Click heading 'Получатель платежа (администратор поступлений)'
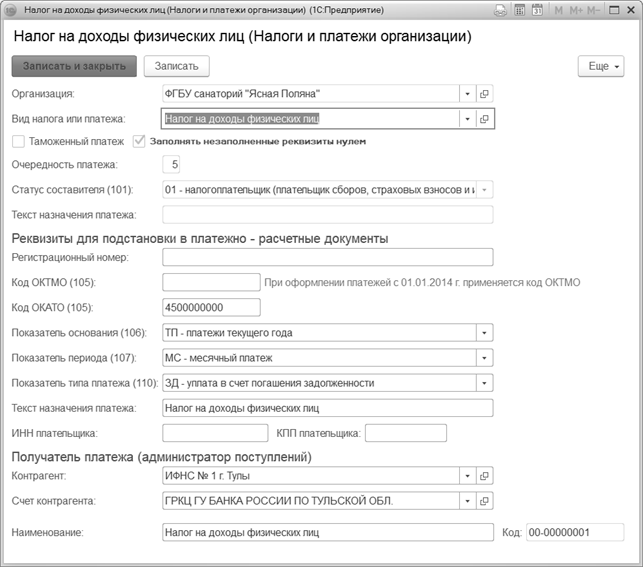Viewport: 643px width, 567px height. click(x=162, y=457)
